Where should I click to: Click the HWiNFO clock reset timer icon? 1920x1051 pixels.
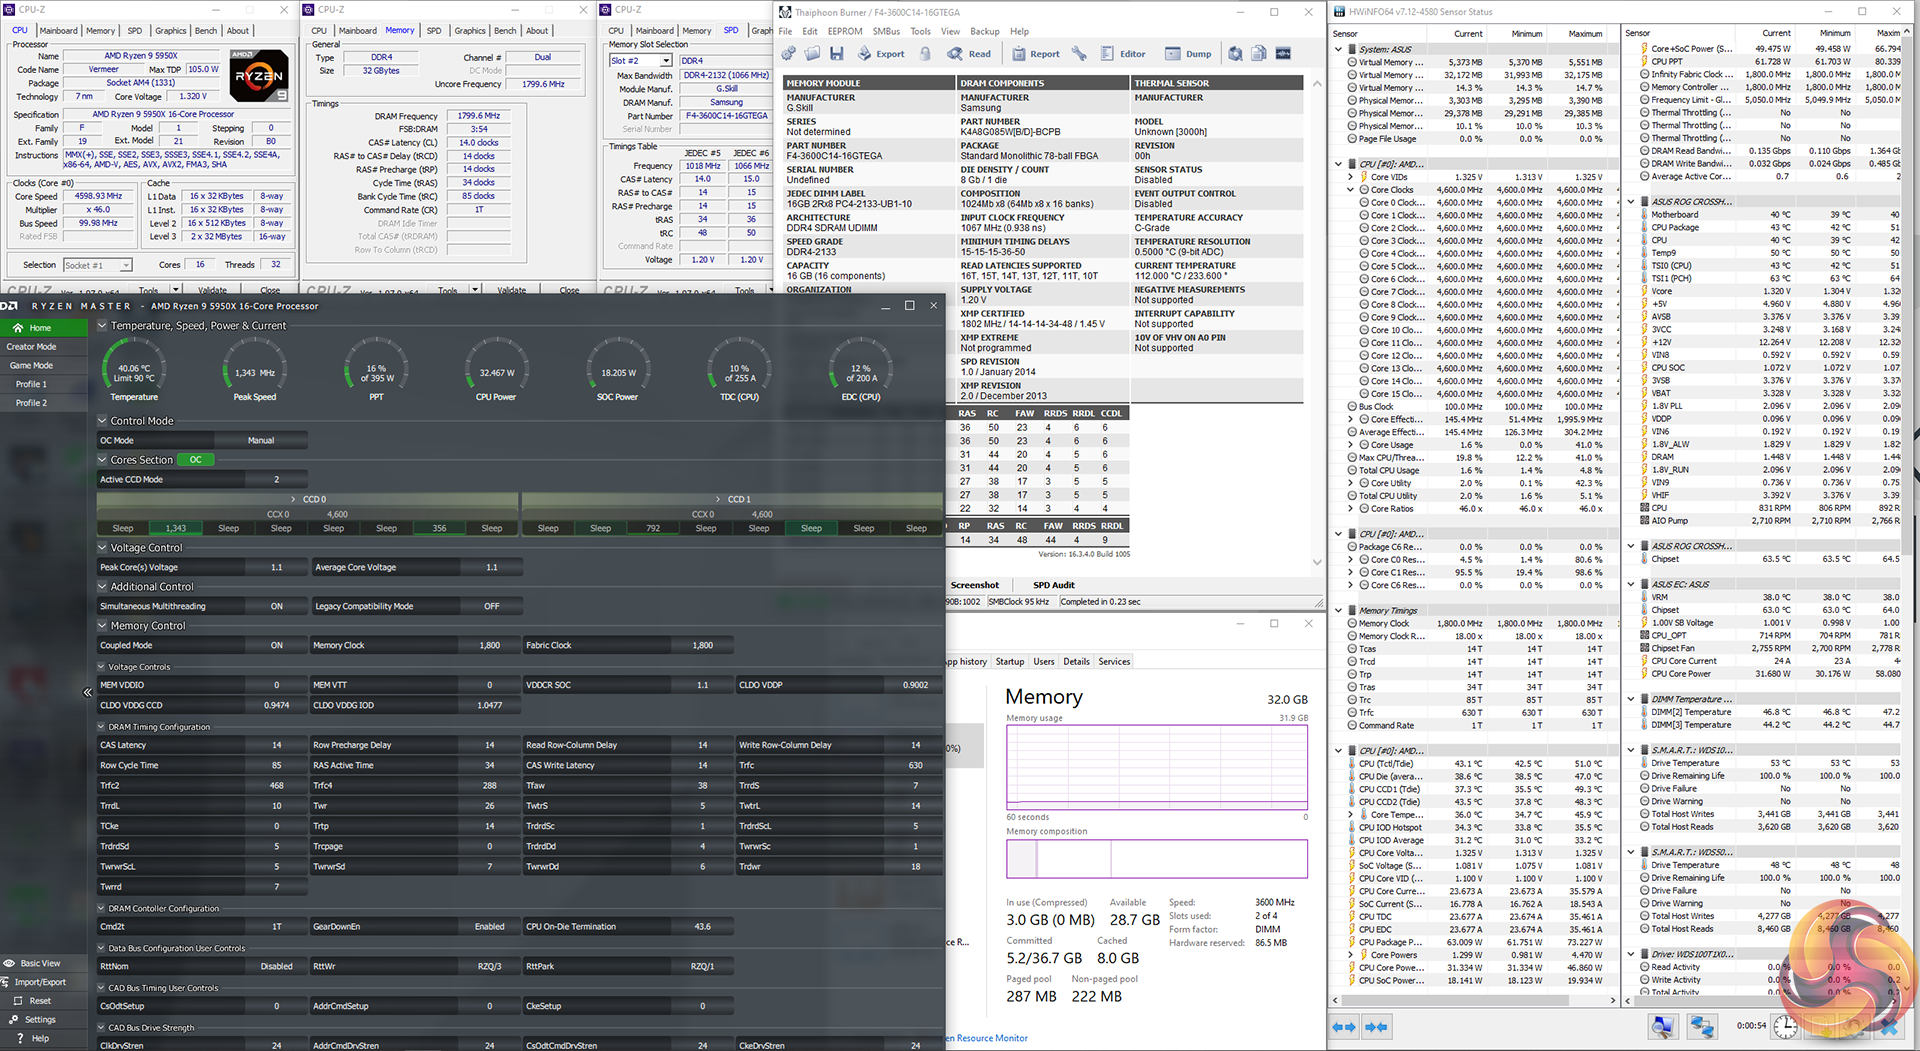(1785, 1027)
